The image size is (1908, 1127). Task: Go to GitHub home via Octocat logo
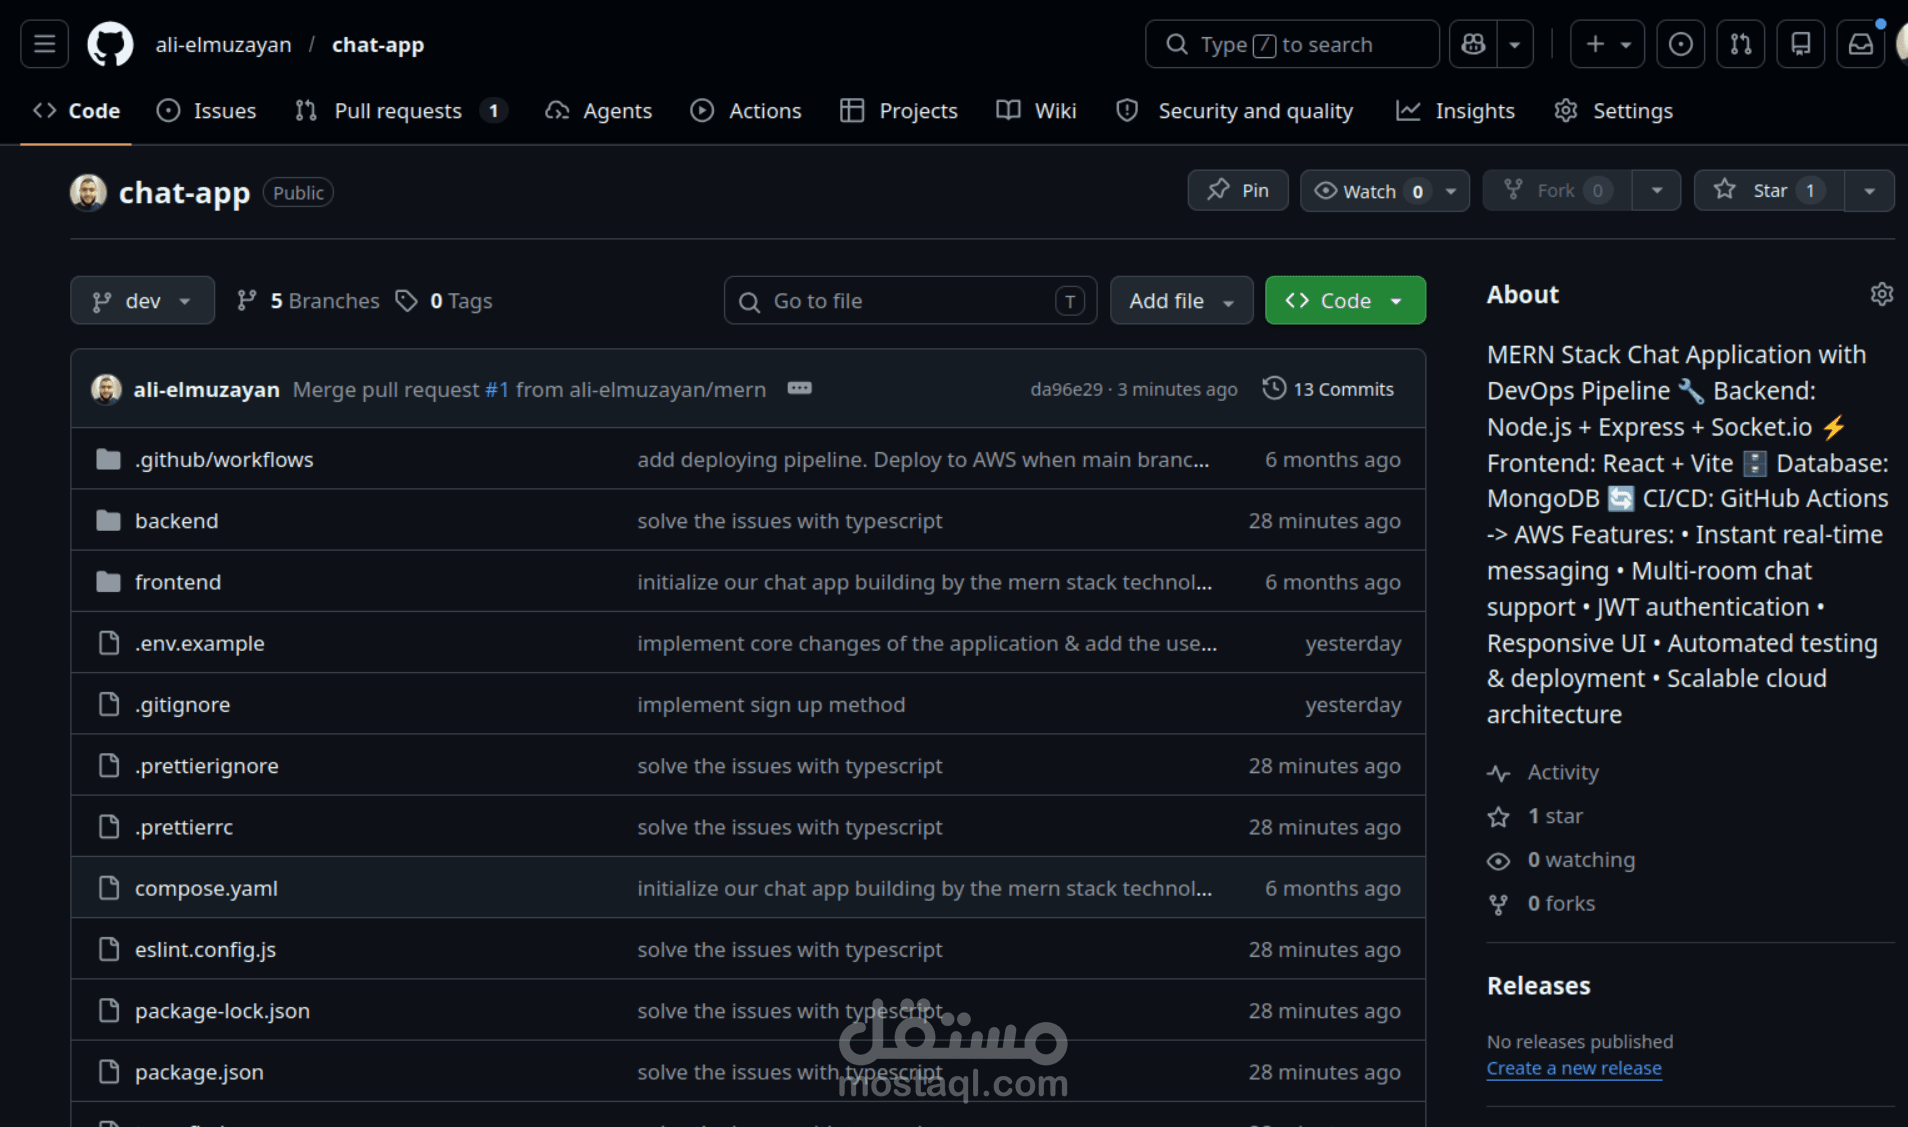tap(110, 44)
